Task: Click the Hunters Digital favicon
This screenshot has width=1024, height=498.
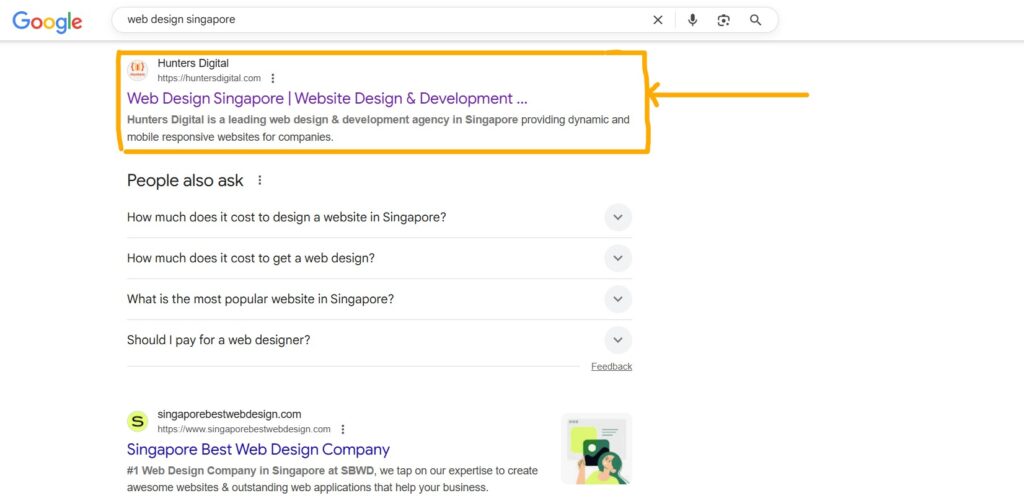Action: [x=138, y=70]
